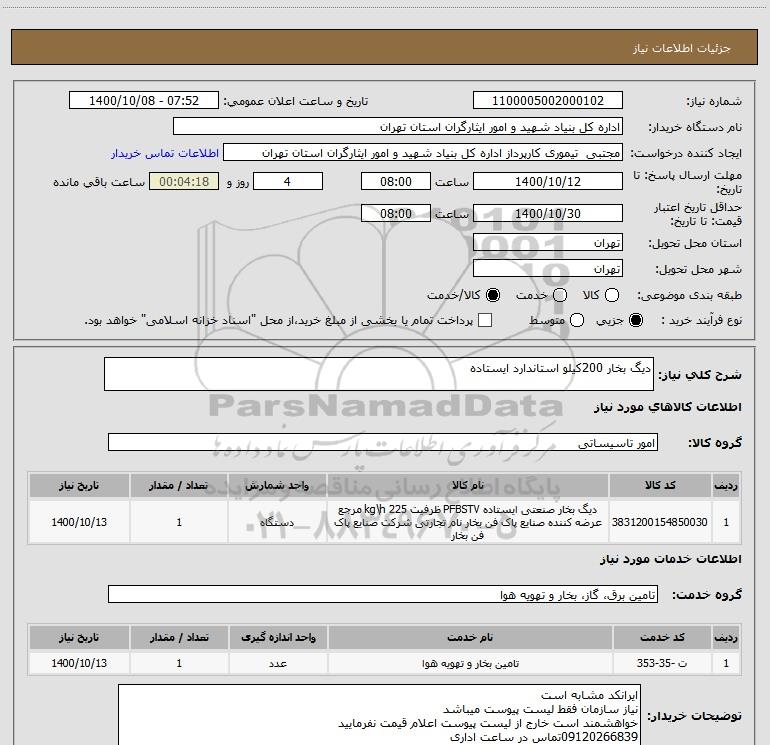Click the services table date 1400/10/13 cell
Viewport: 770px width, 745px height.
pos(79,663)
